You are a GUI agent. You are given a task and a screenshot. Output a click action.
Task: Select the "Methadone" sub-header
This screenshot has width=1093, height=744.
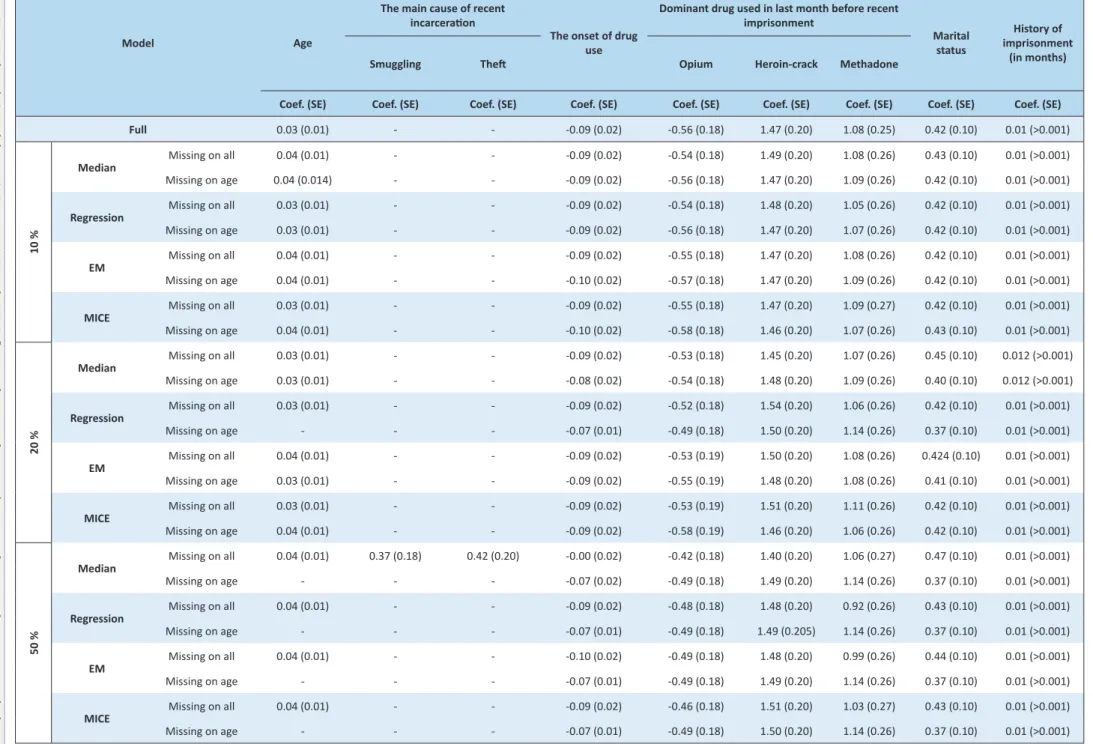click(x=869, y=64)
